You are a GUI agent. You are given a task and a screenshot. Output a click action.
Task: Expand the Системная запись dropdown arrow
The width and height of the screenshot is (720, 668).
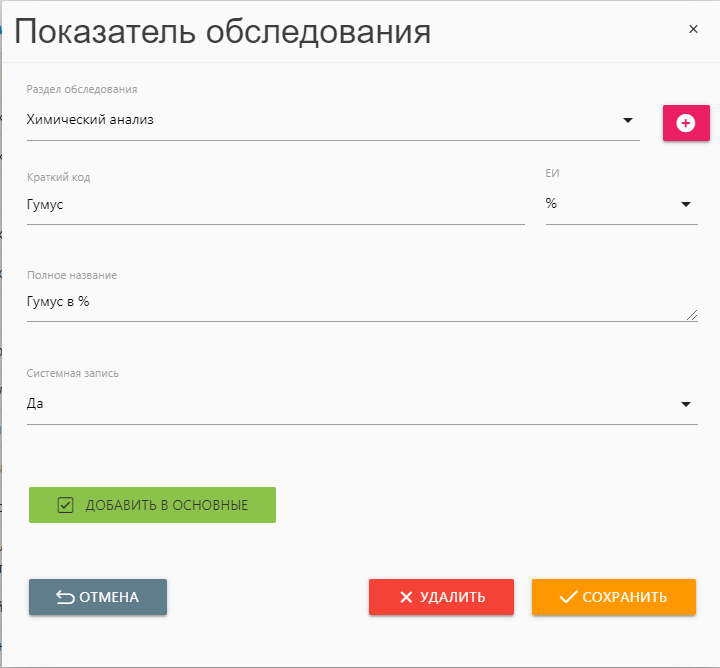point(686,404)
